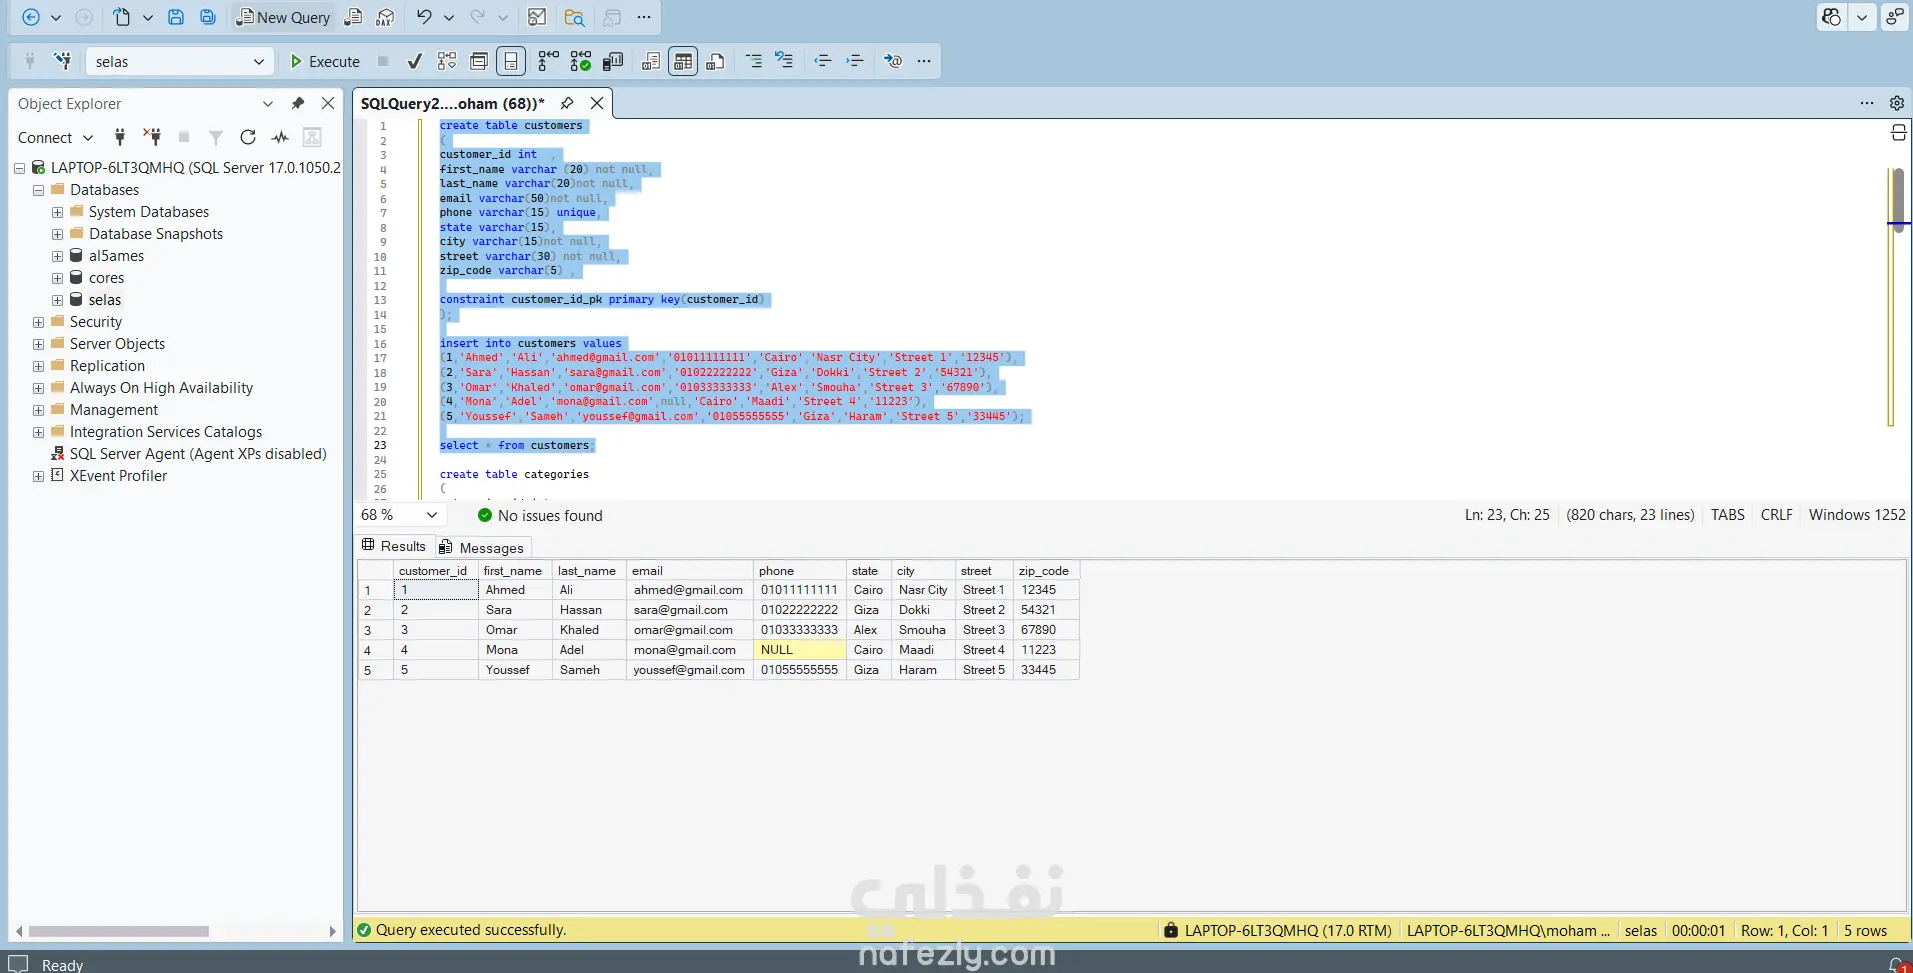Screen dimensions: 1913x973
Task: Click the Execute button
Action: (325, 62)
